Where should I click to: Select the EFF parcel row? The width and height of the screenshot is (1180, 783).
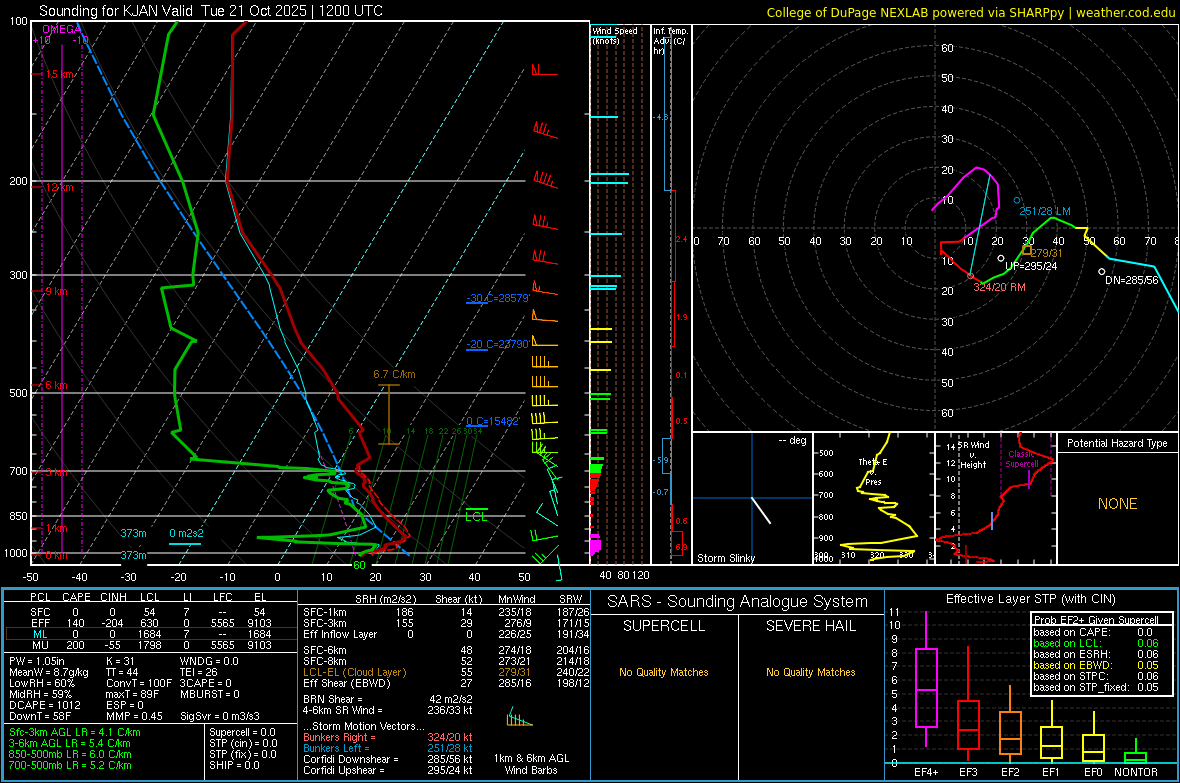coord(150,623)
